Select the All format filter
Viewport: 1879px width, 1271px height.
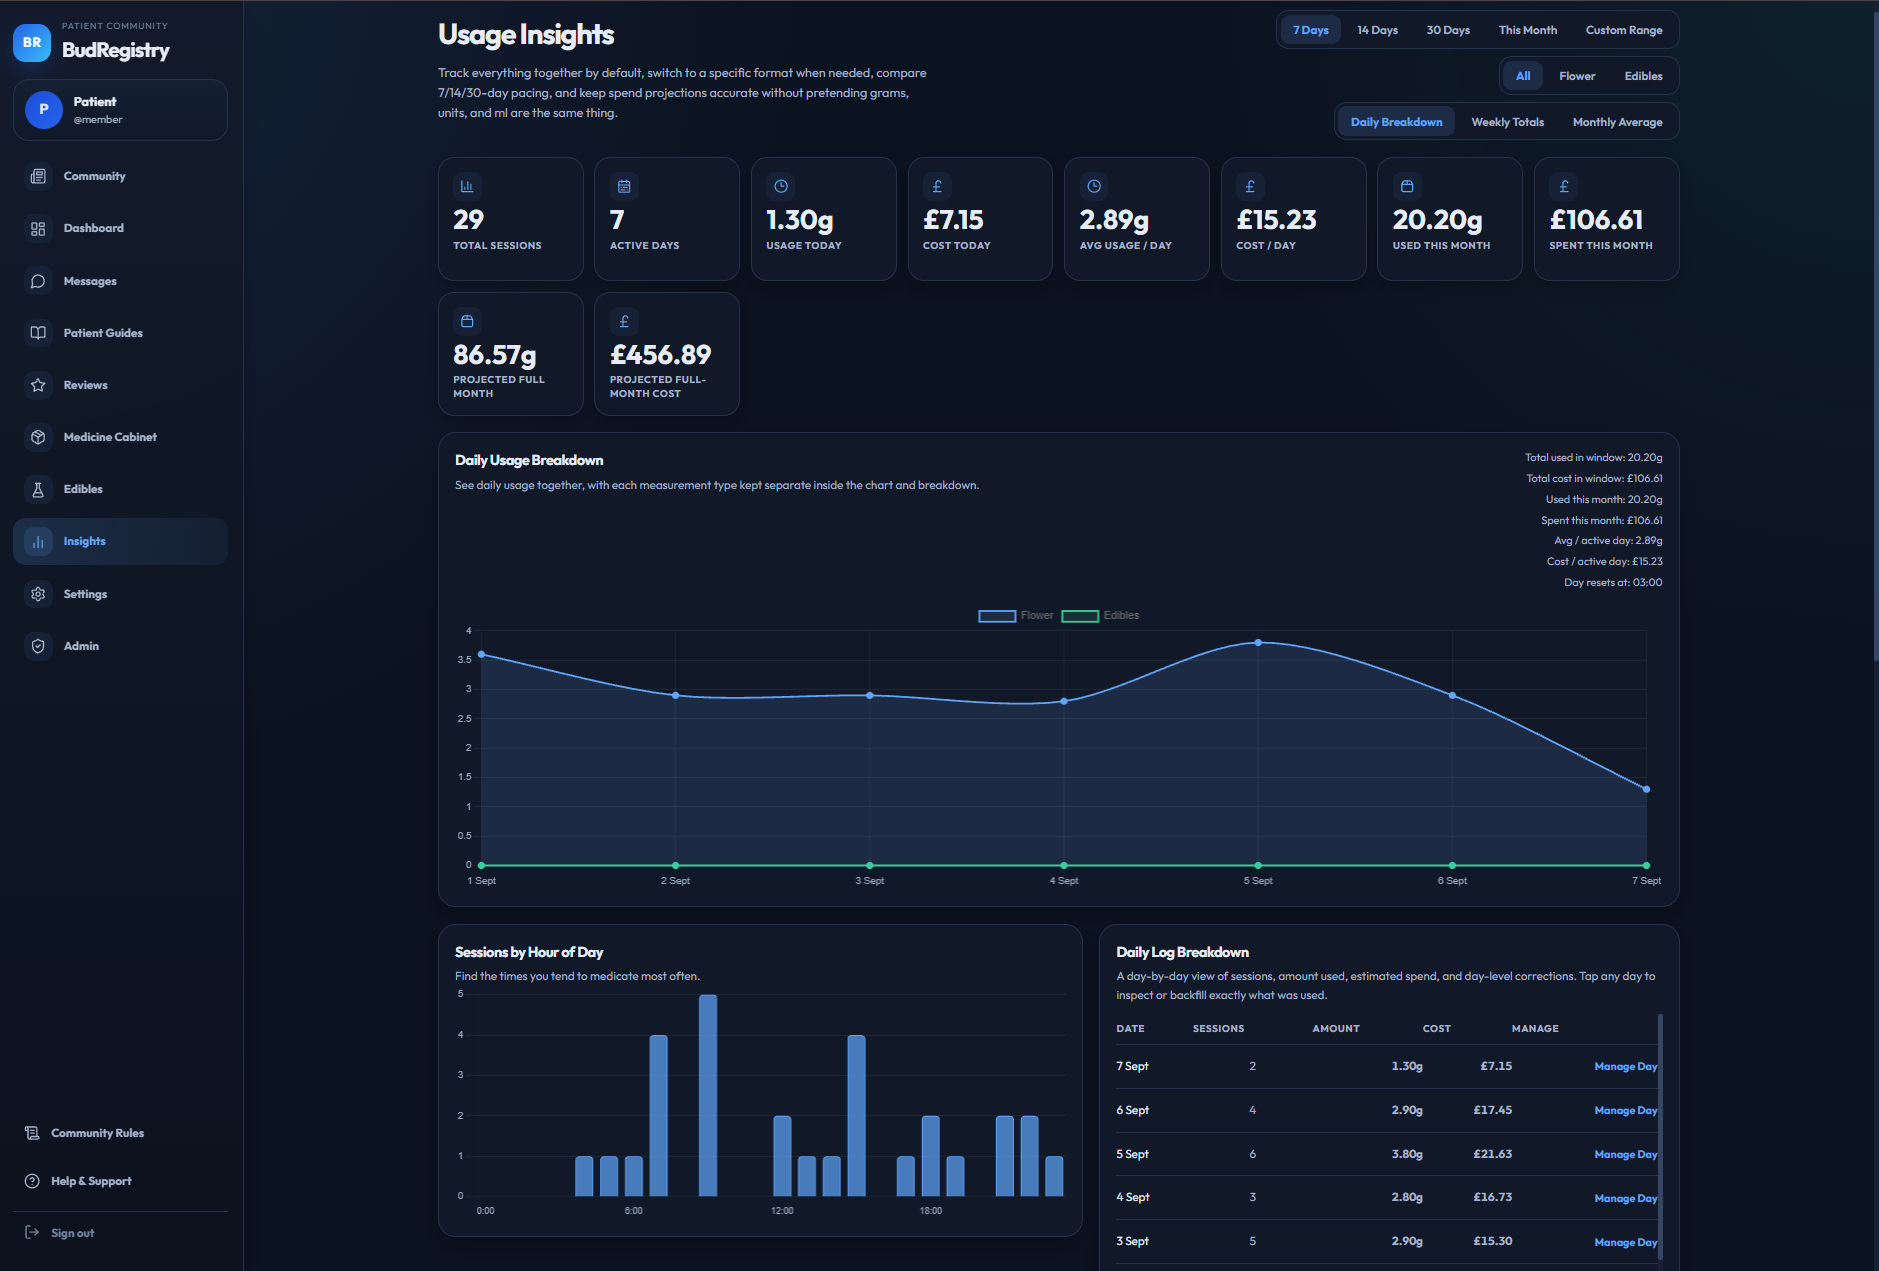tap(1523, 76)
